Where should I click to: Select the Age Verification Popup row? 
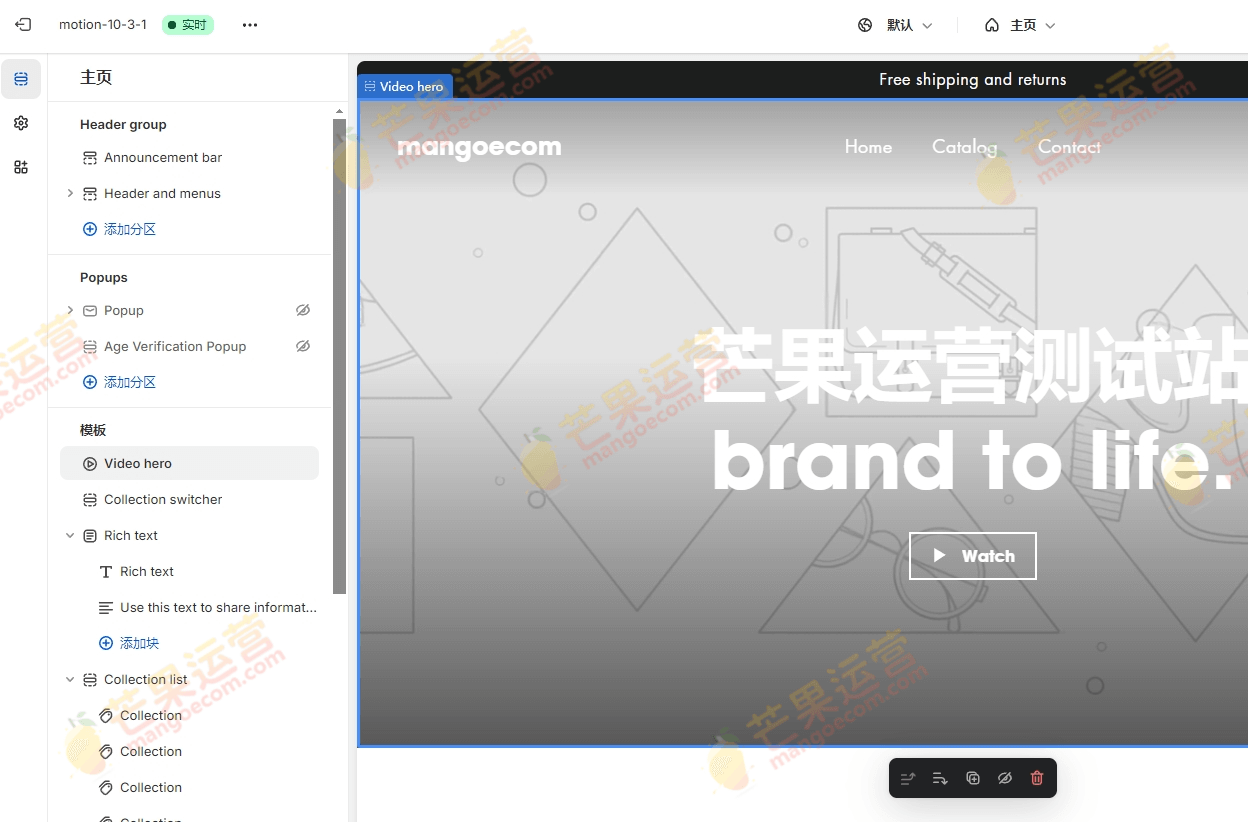(189, 347)
